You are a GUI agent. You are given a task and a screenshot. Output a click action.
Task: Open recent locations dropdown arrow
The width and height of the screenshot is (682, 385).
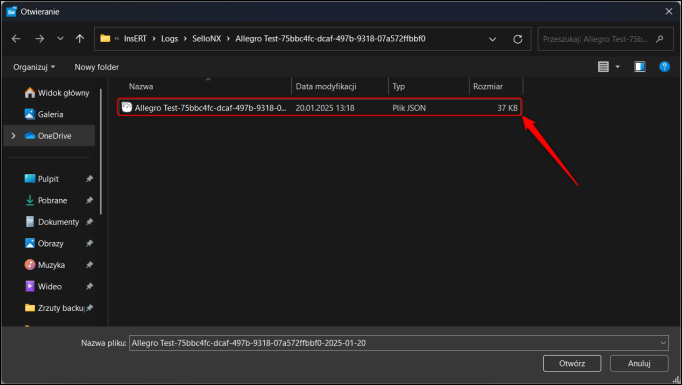pos(60,39)
